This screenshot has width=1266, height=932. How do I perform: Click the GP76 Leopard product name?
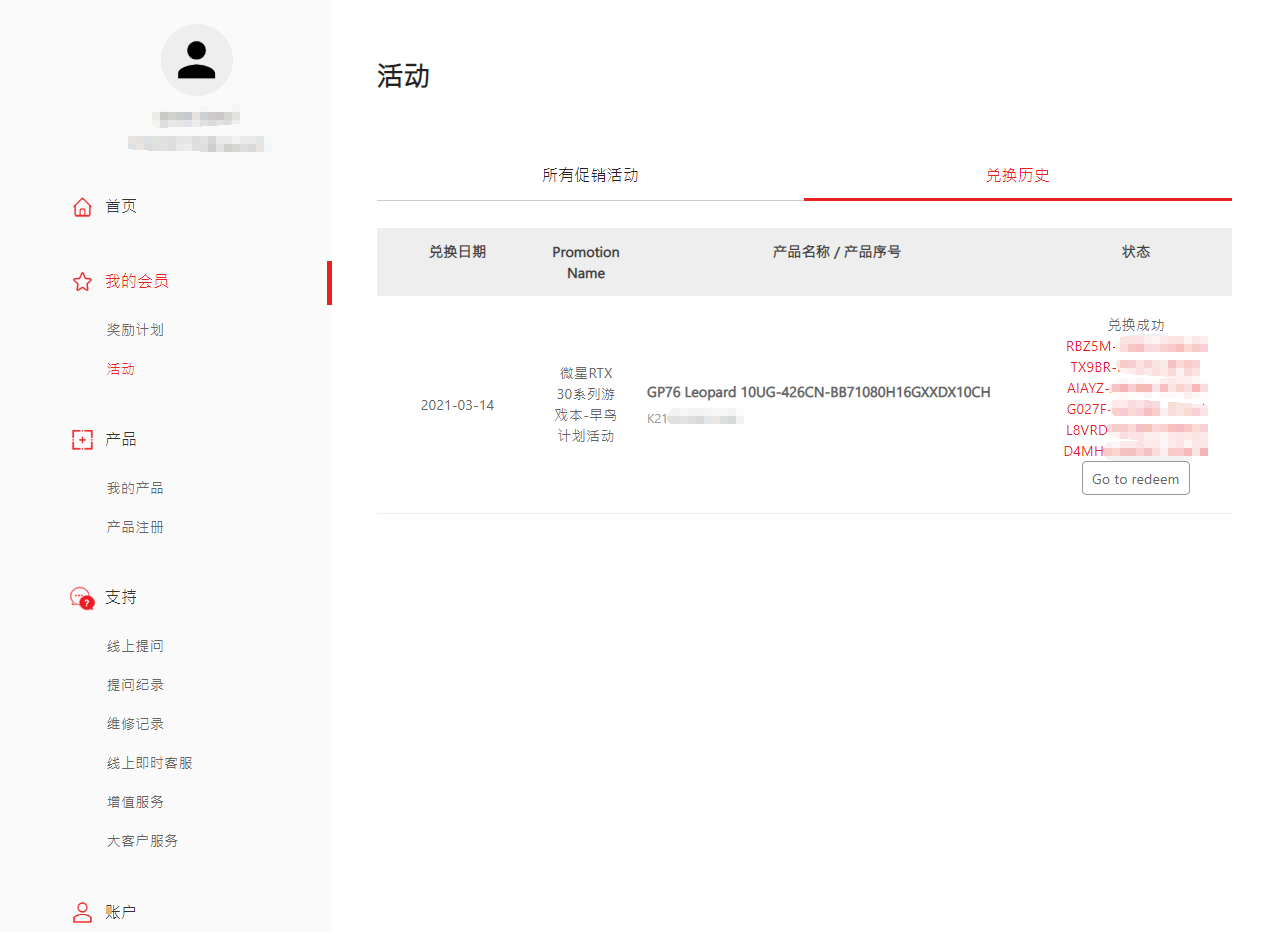[x=818, y=392]
